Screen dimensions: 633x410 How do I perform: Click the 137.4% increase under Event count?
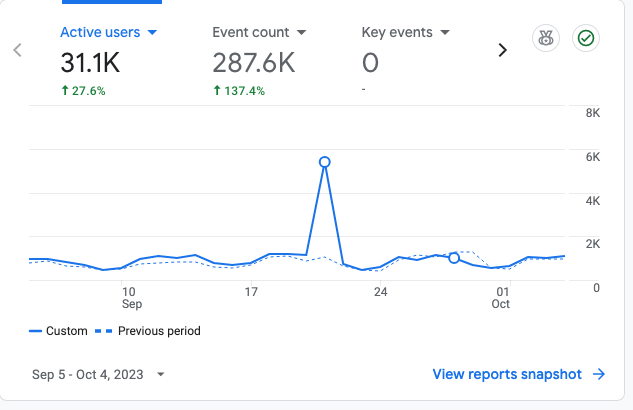point(239,91)
